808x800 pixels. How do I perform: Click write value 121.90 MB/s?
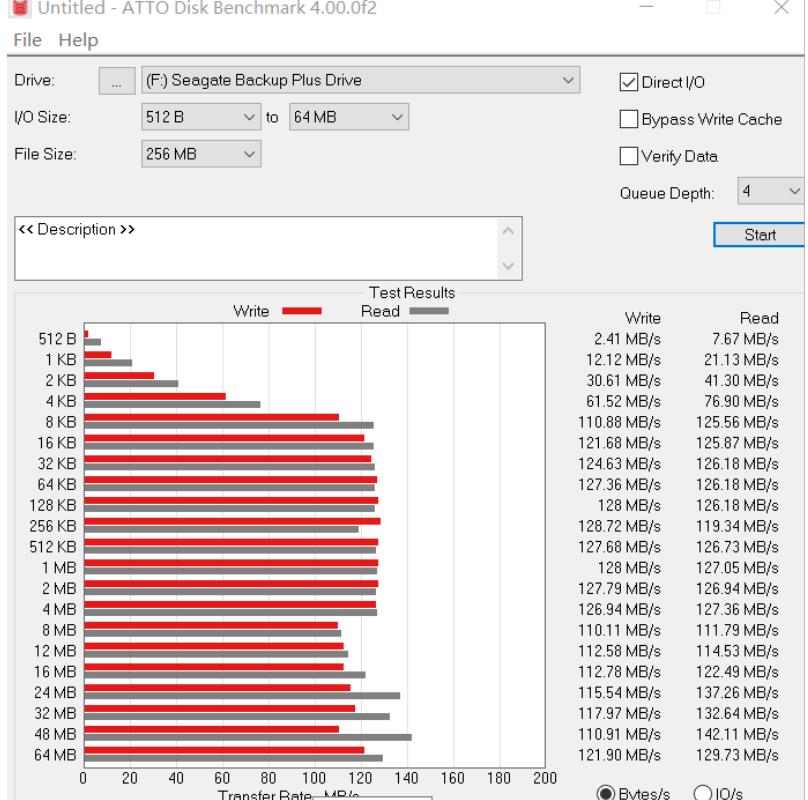pyautogui.click(x=619, y=755)
